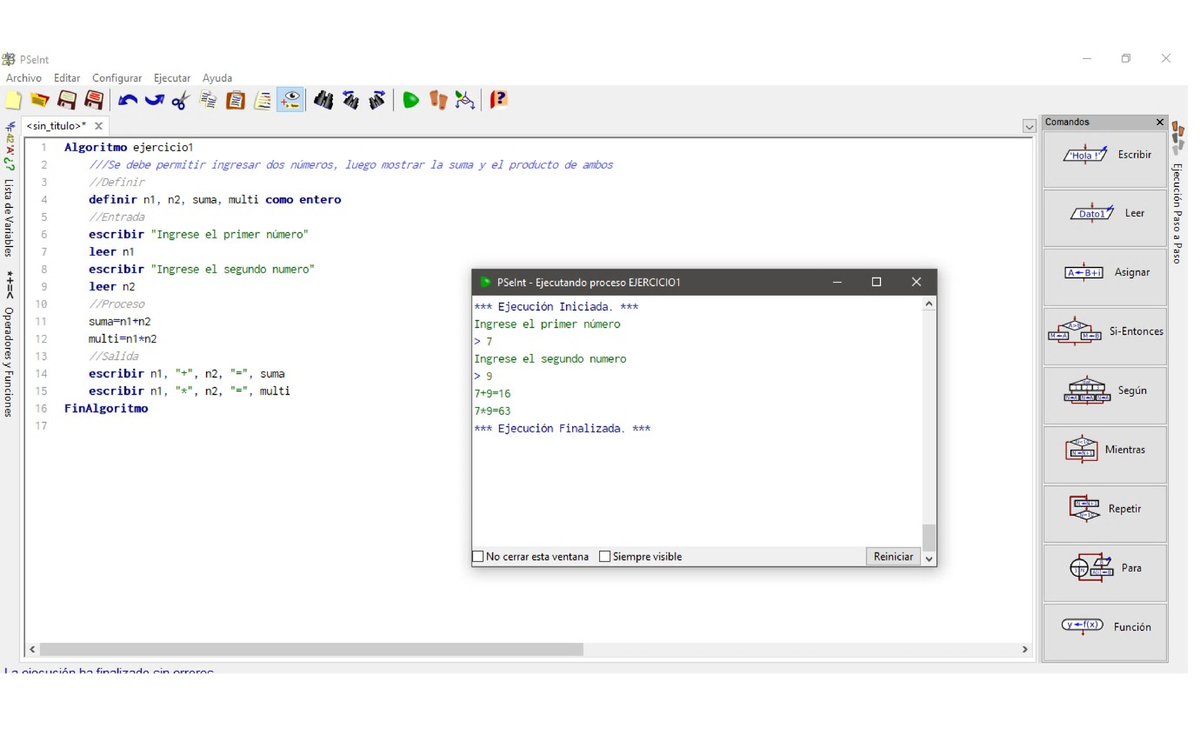Expand the 'Operadores y Funciones' side panel
This screenshot has width=1200, height=729.
click(9, 360)
